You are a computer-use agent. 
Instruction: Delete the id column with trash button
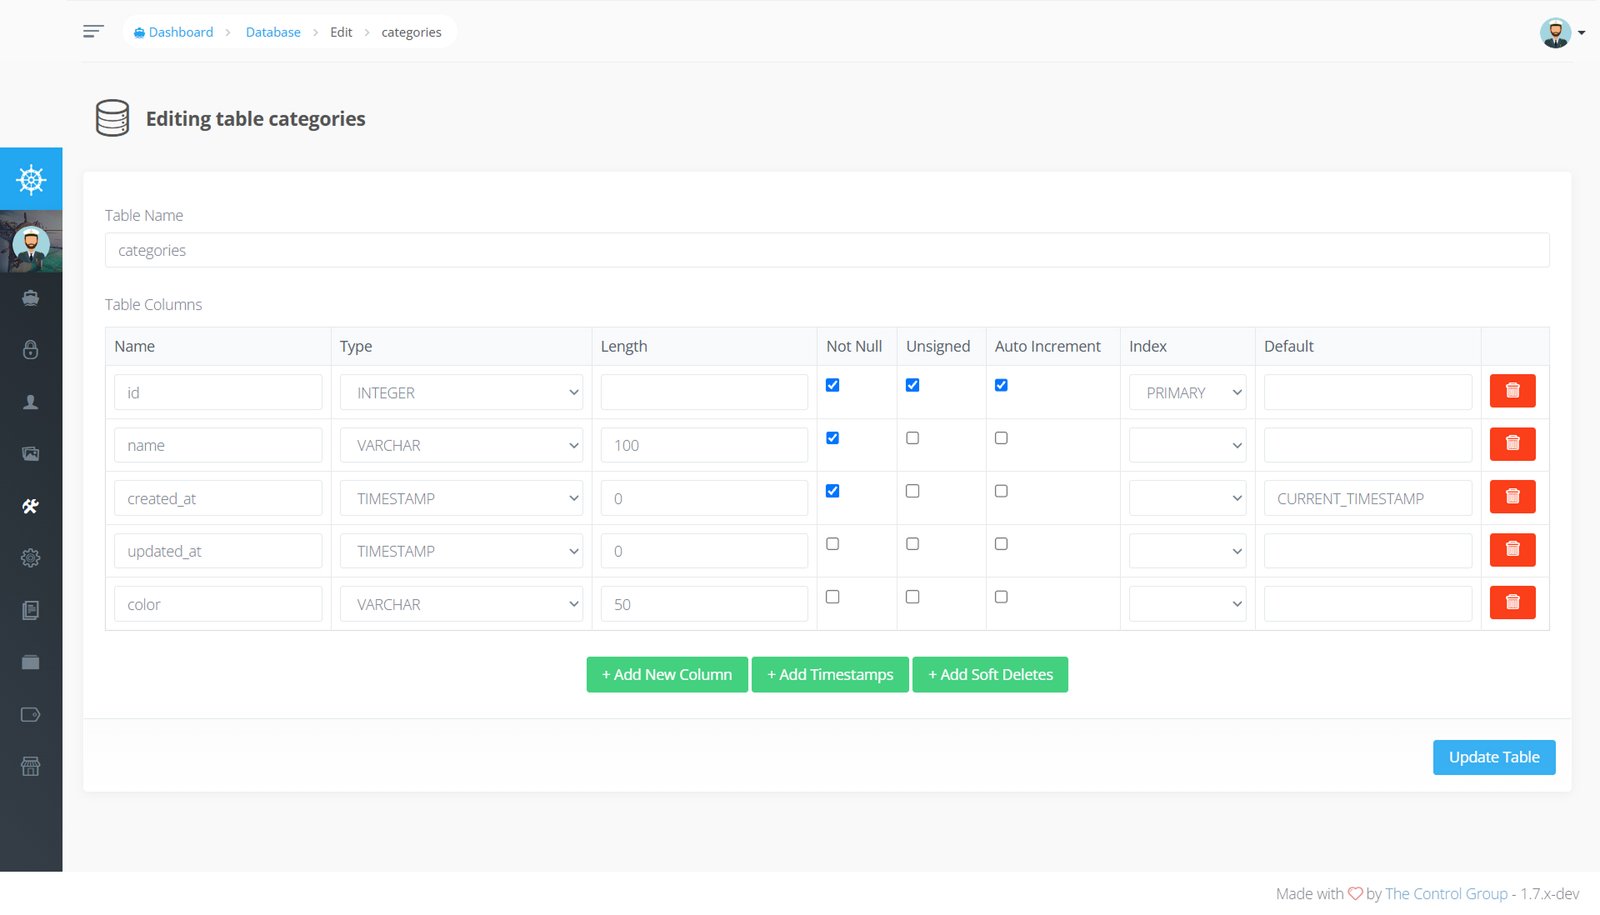point(1512,391)
